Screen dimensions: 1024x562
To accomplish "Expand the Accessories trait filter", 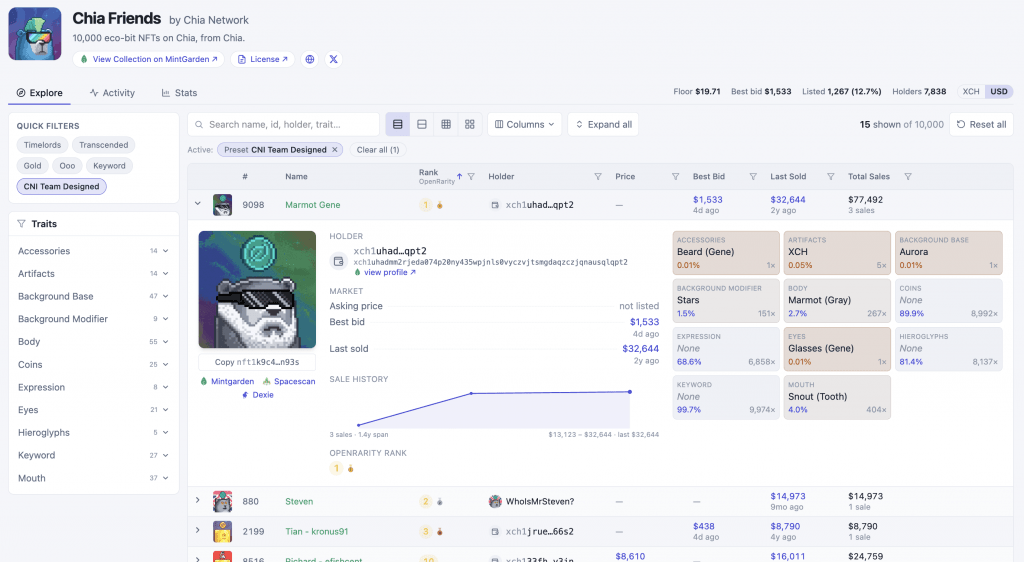I will [93, 251].
